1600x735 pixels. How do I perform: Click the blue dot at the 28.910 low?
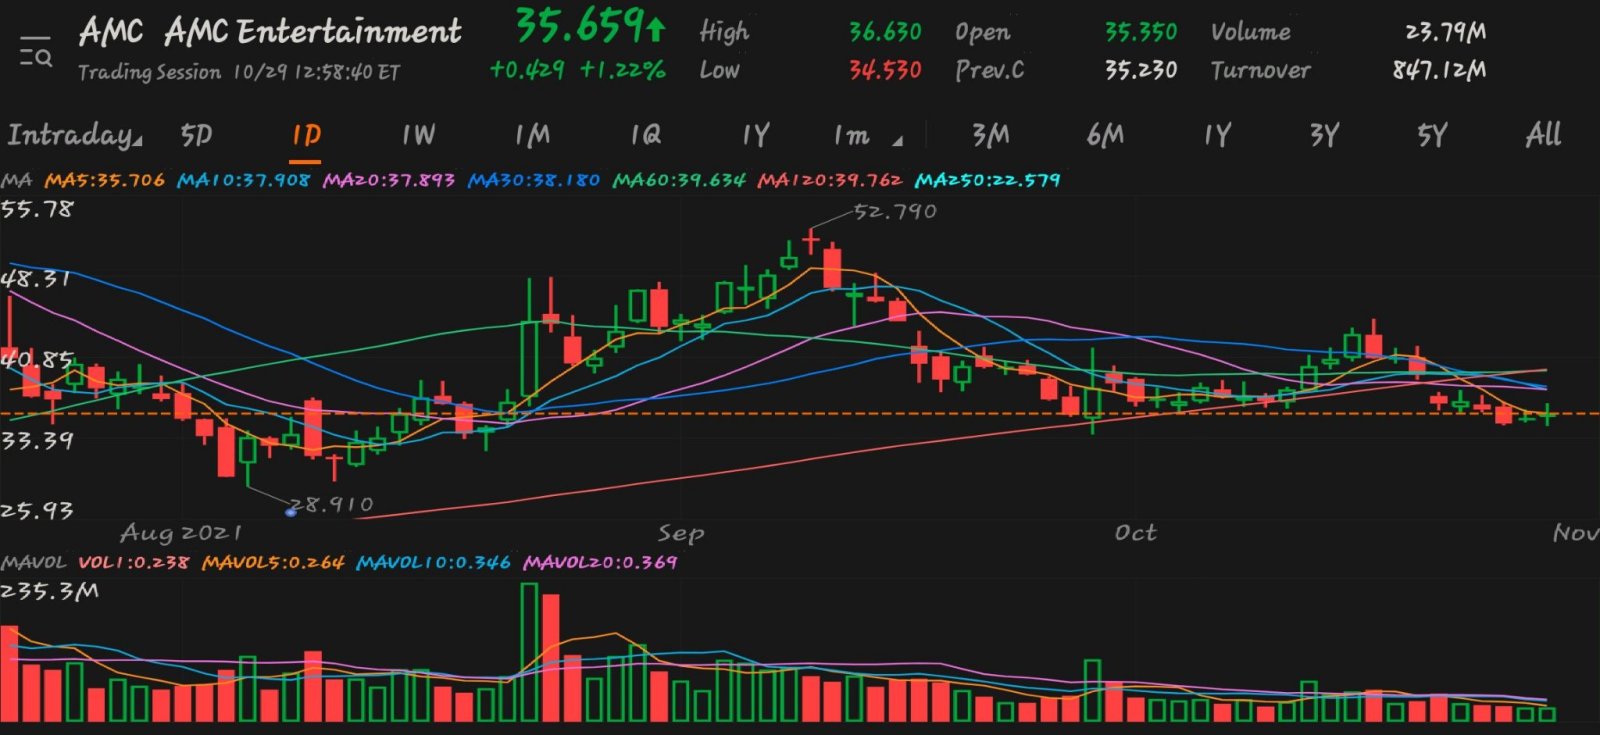pos(291,512)
